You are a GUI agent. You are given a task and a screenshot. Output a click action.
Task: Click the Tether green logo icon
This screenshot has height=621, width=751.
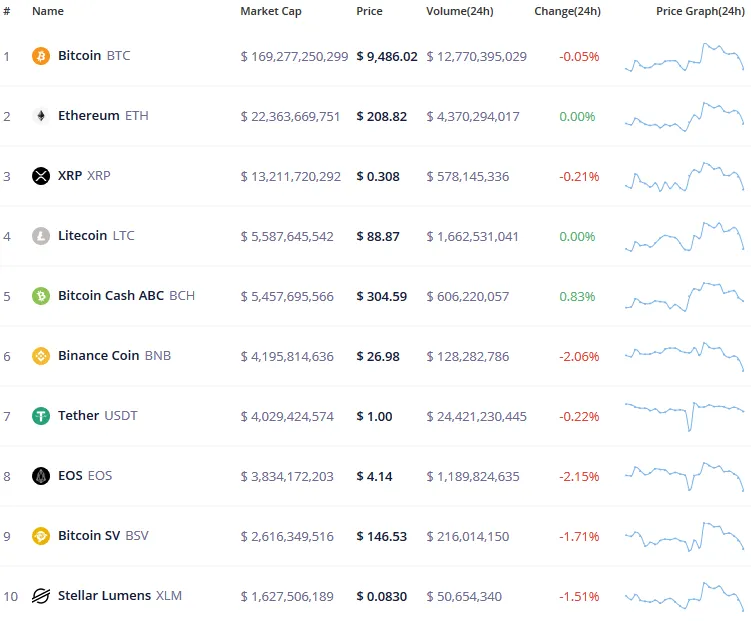click(x=41, y=416)
